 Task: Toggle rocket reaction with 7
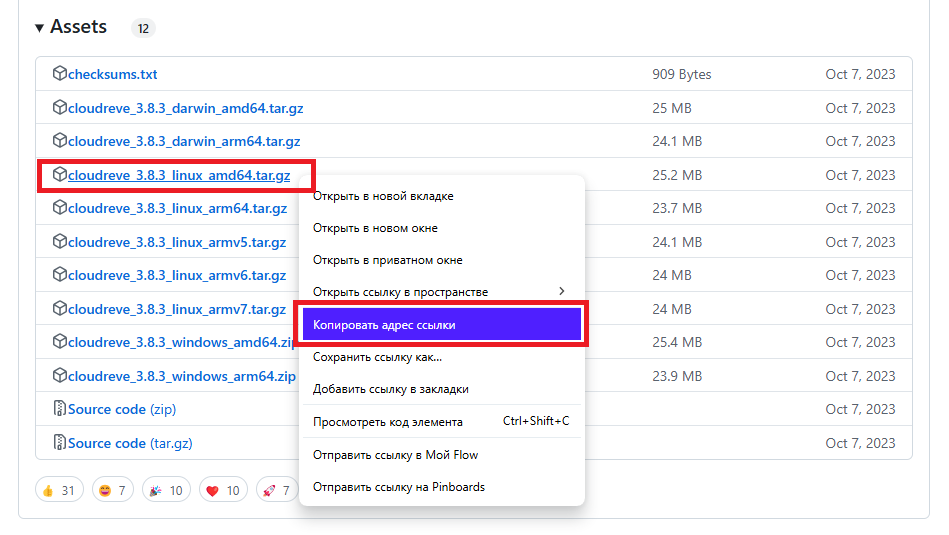click(277, 490)
